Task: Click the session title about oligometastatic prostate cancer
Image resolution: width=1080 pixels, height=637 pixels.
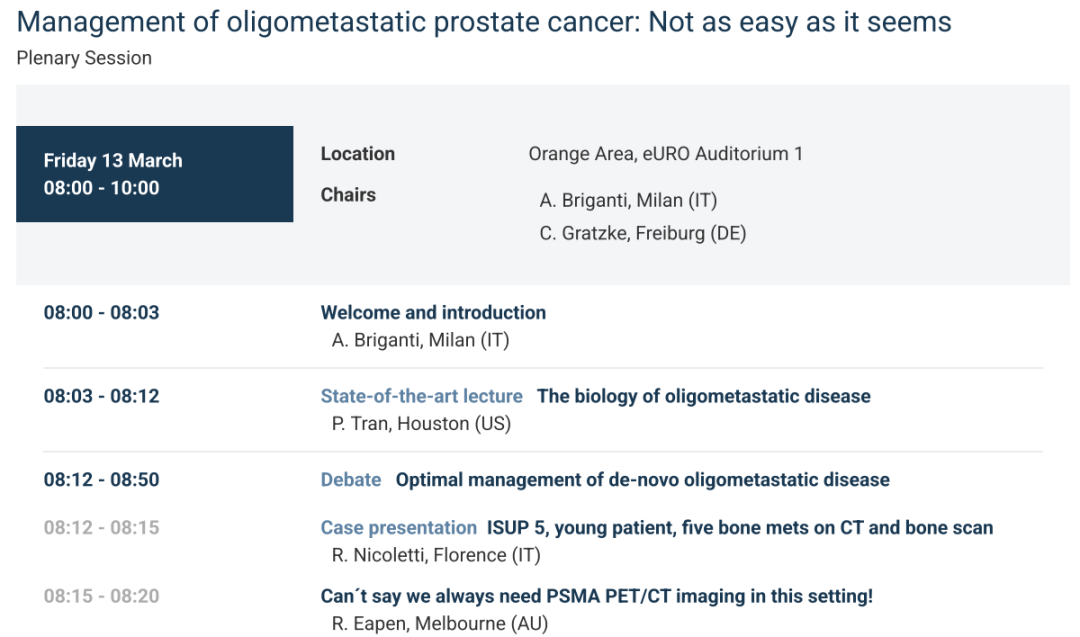Action: coord(484,21)
